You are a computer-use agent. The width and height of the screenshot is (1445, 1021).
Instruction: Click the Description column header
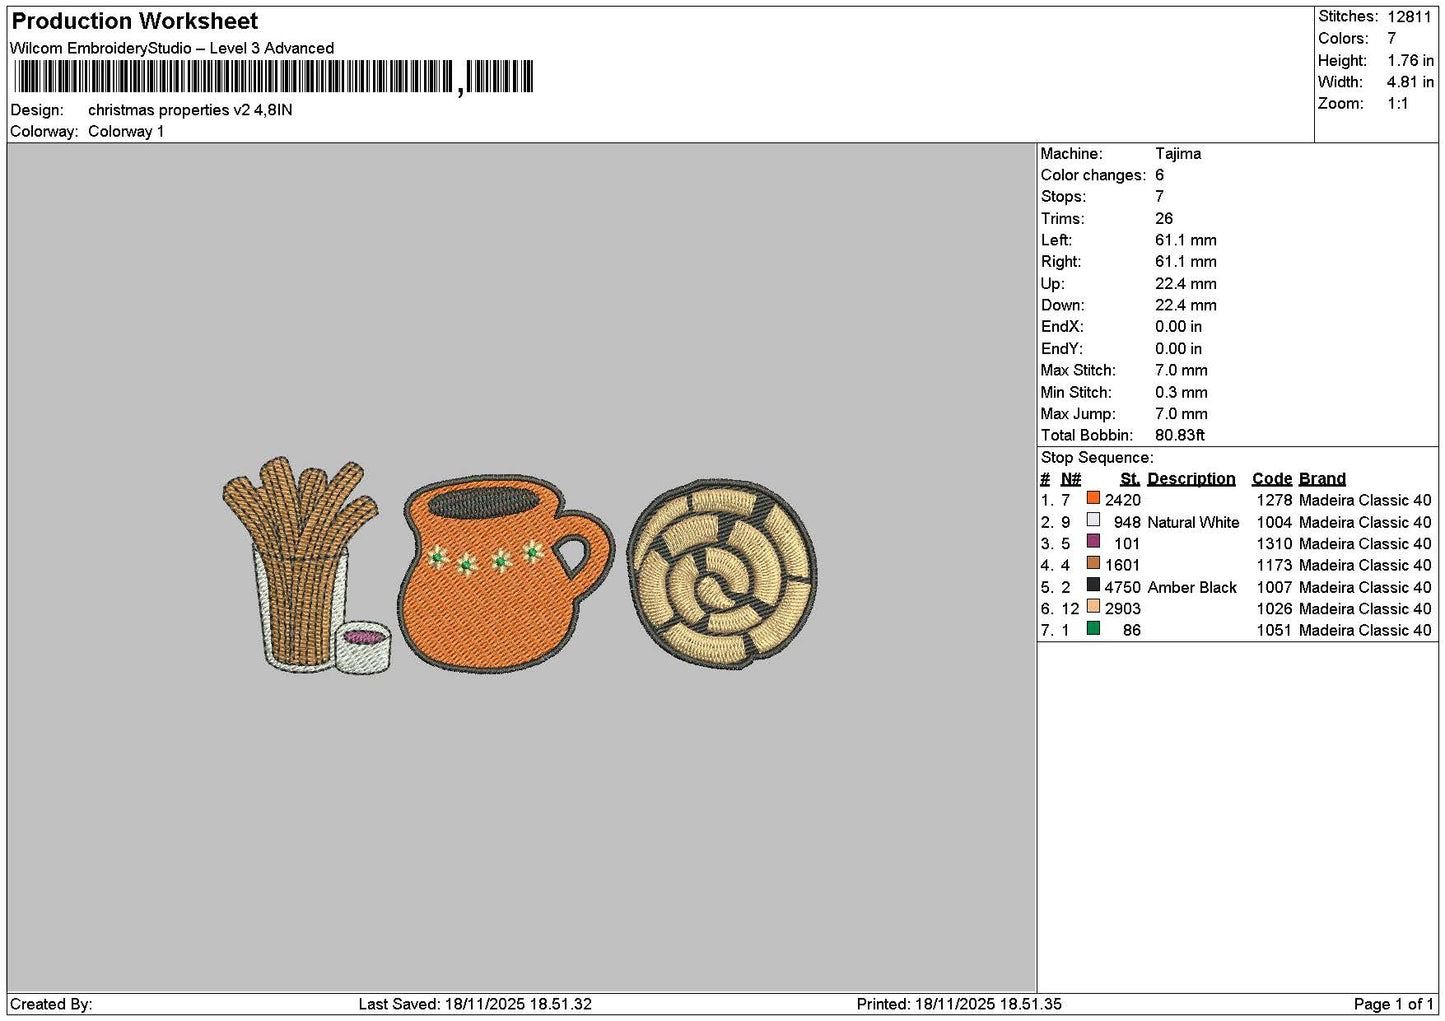tap(1191, 479)
